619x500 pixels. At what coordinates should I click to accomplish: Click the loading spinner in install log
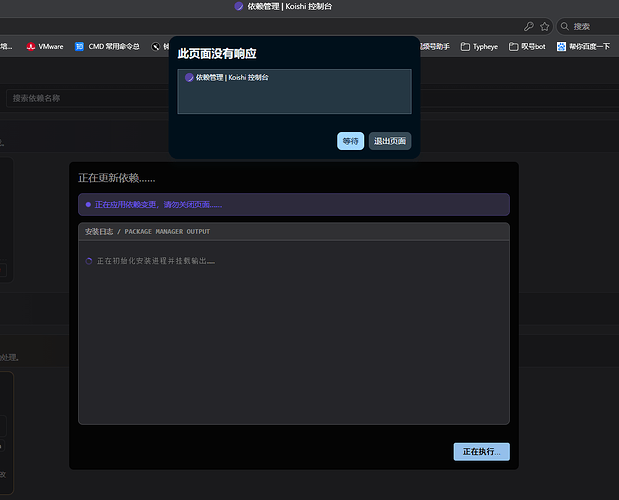[89, 261]
